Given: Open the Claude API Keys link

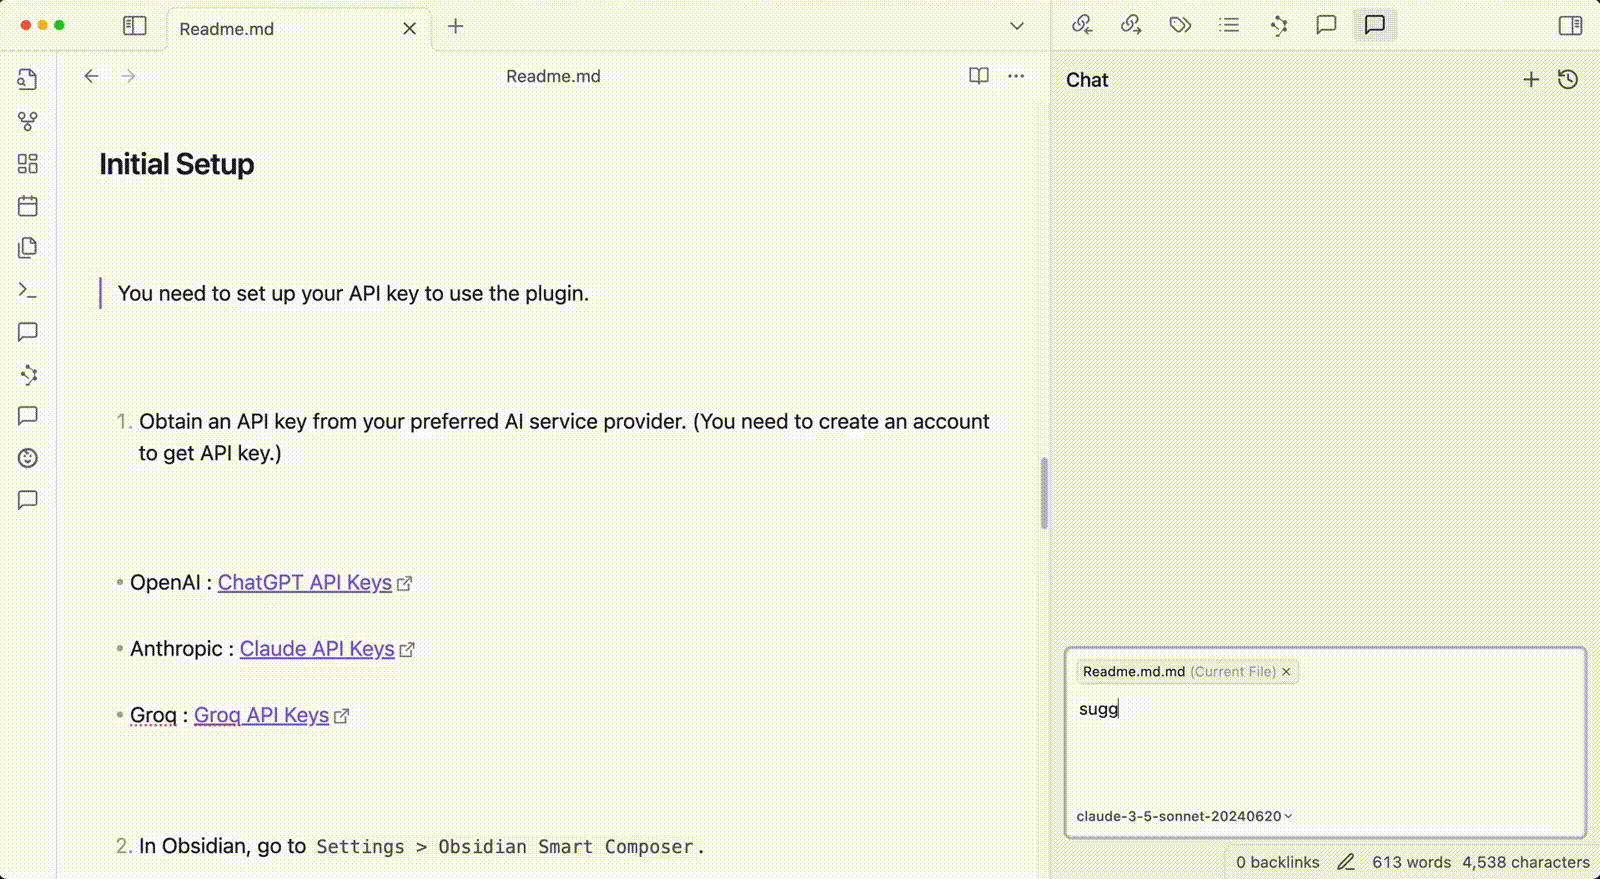Looking at the screenshot, I should [x=317, y=648].
